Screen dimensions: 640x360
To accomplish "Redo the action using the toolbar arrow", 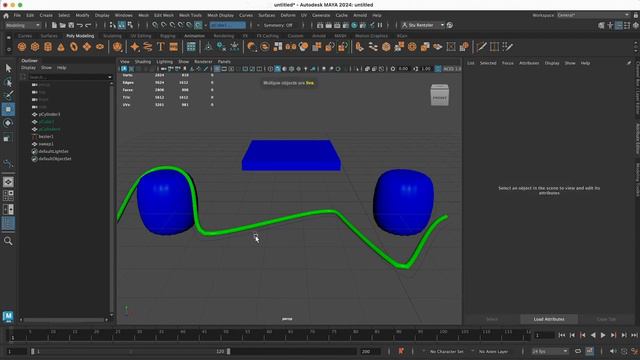I will [x=88, y=25].
